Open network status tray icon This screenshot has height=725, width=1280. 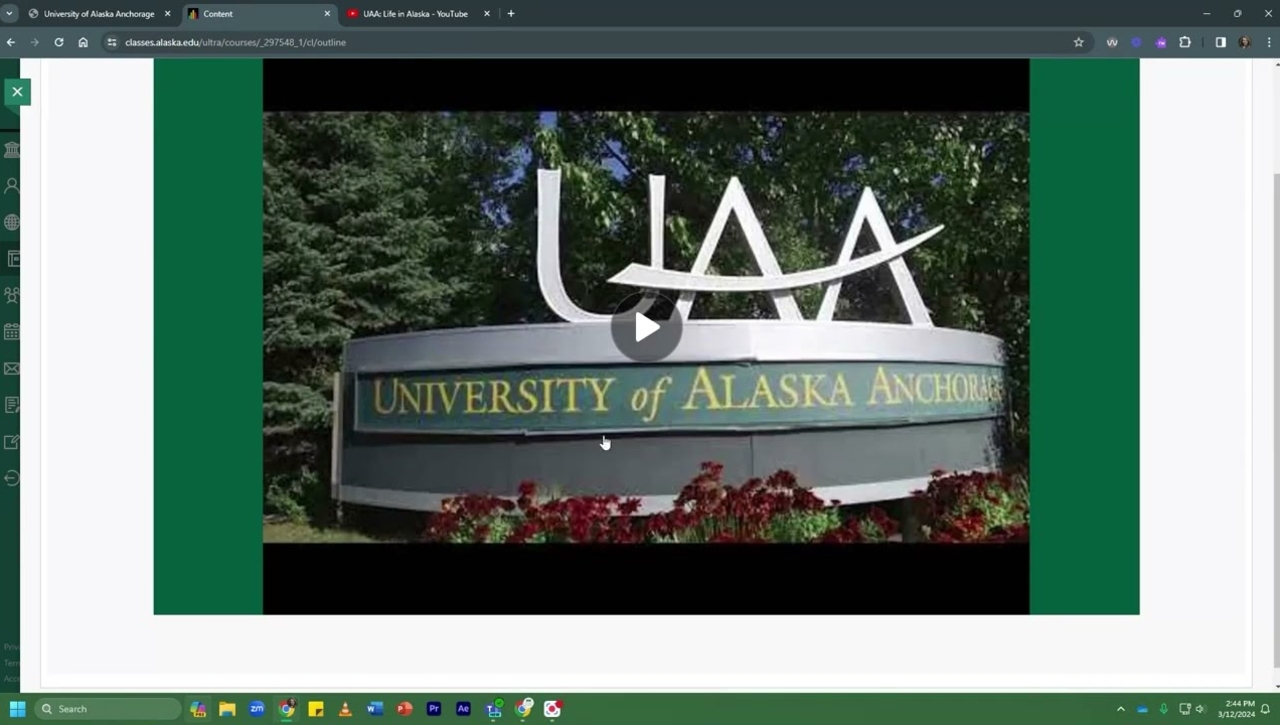[1185, 709]
